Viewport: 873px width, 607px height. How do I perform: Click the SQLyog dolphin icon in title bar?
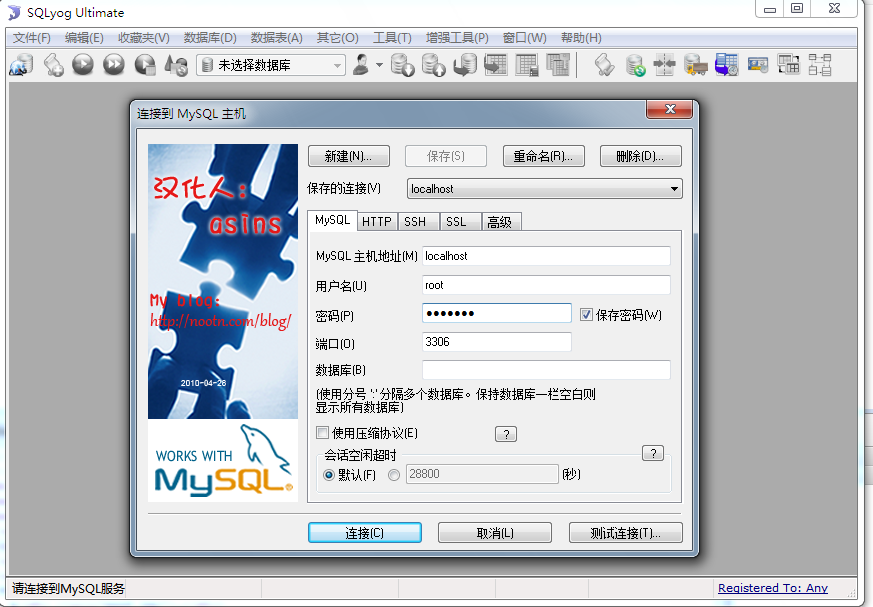(13, 11)
